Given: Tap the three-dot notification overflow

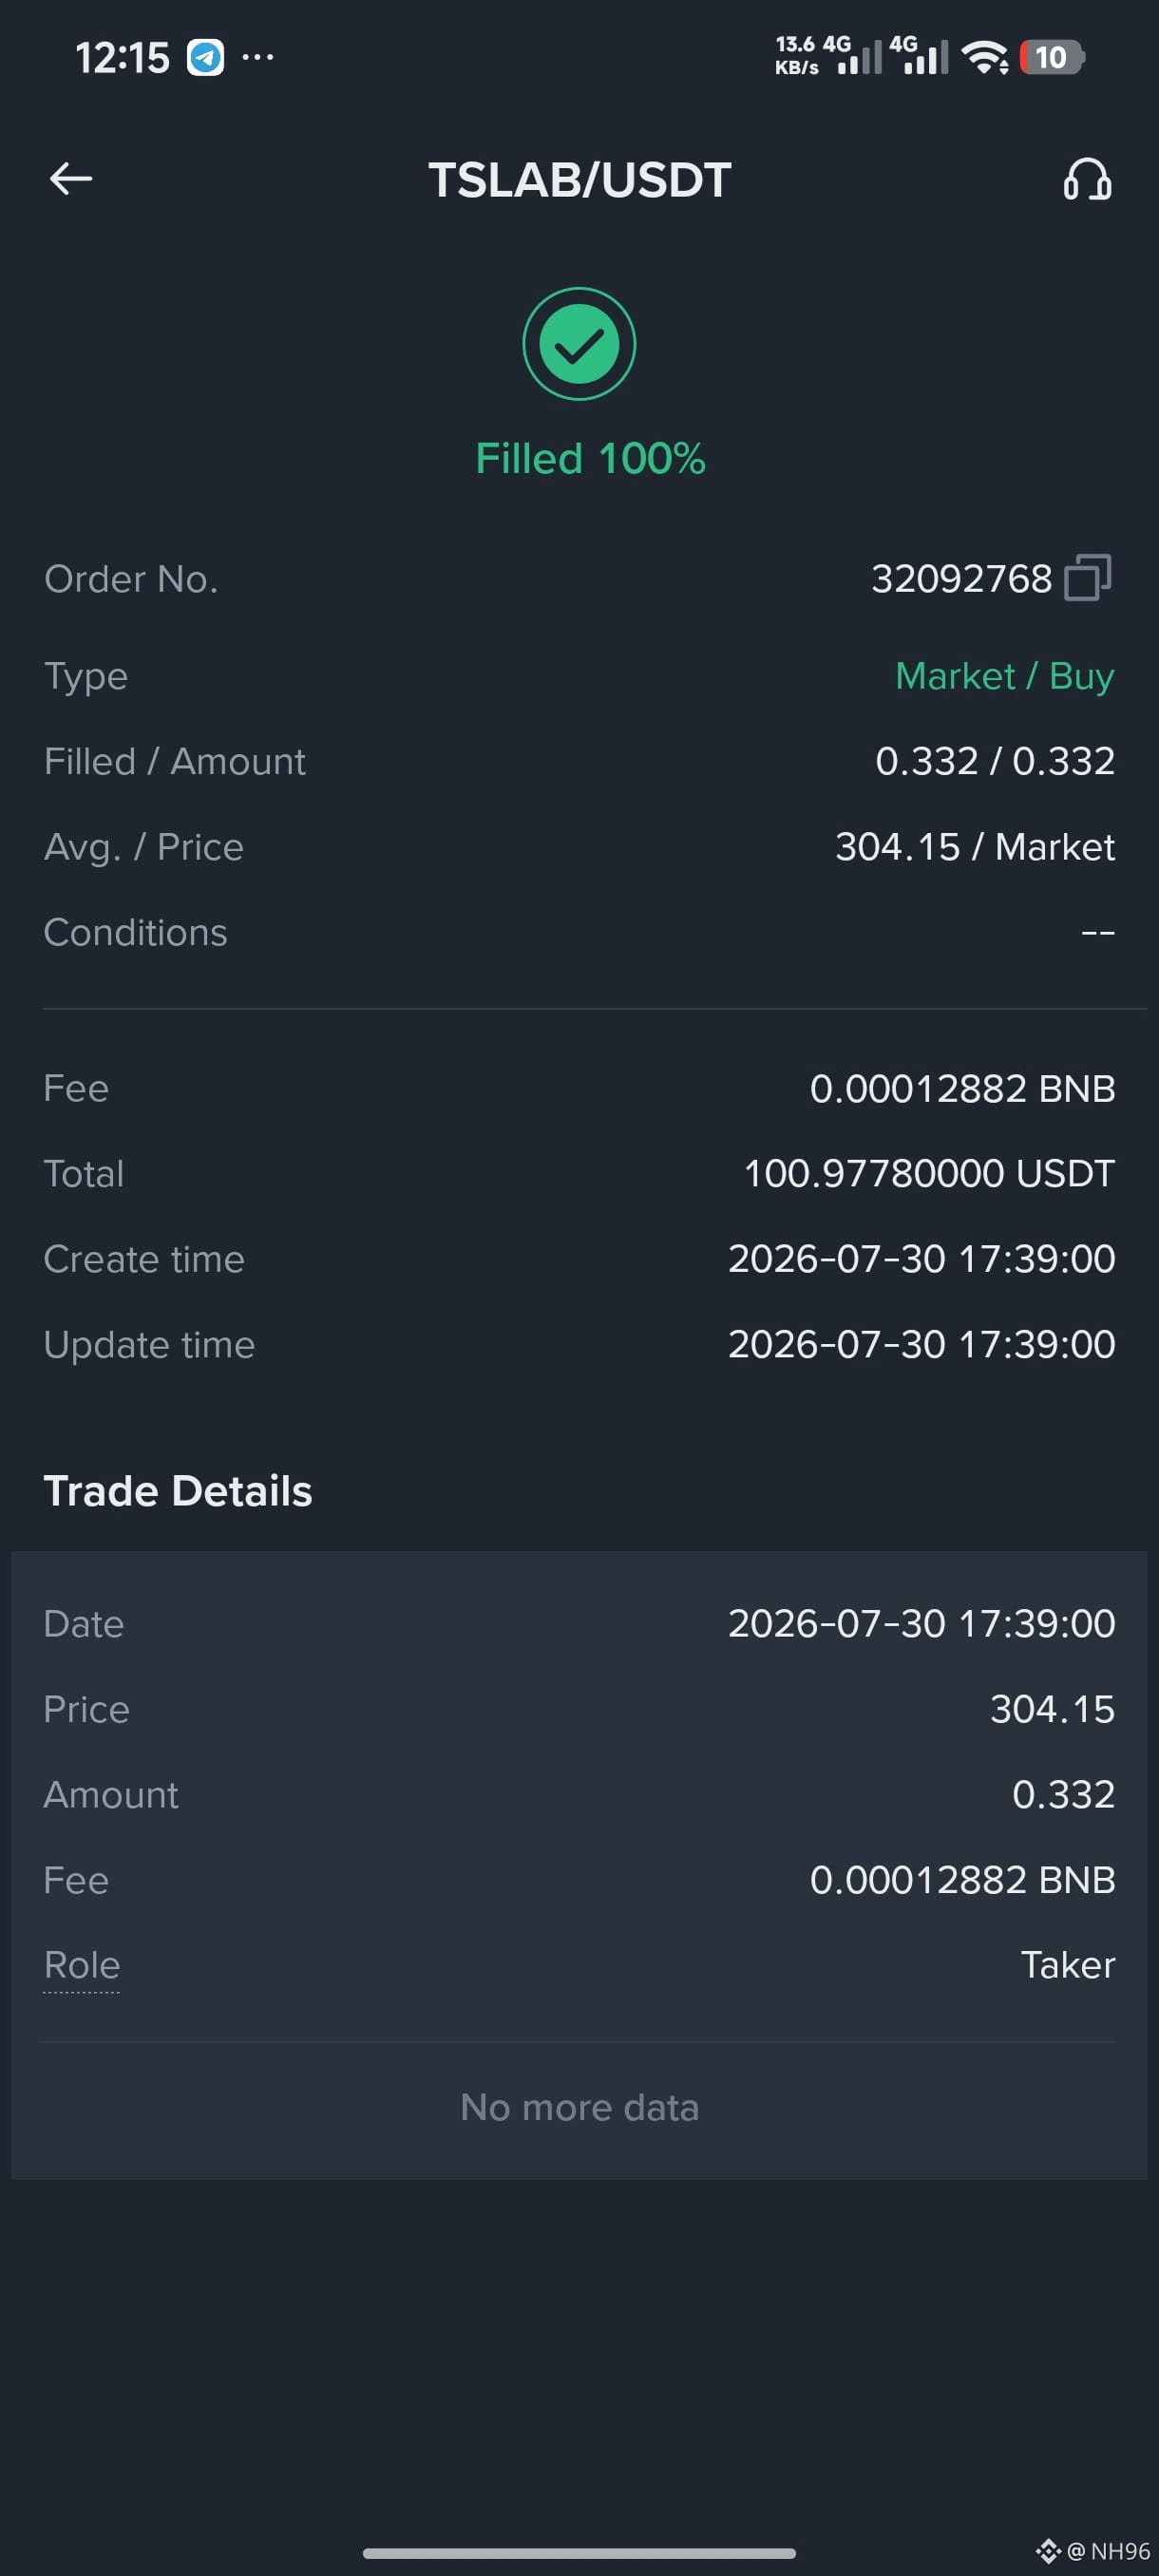Looking at the screenshot, I should click(257, 57).
